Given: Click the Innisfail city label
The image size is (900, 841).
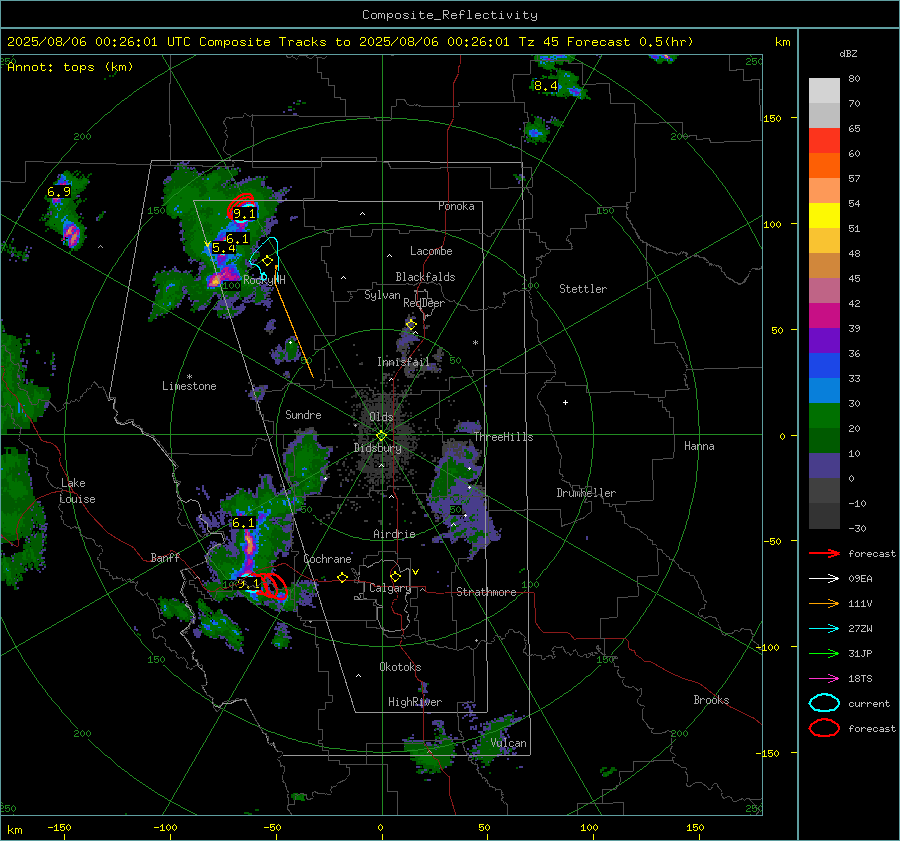Looking at the screenshot, I should pos(403,362).
